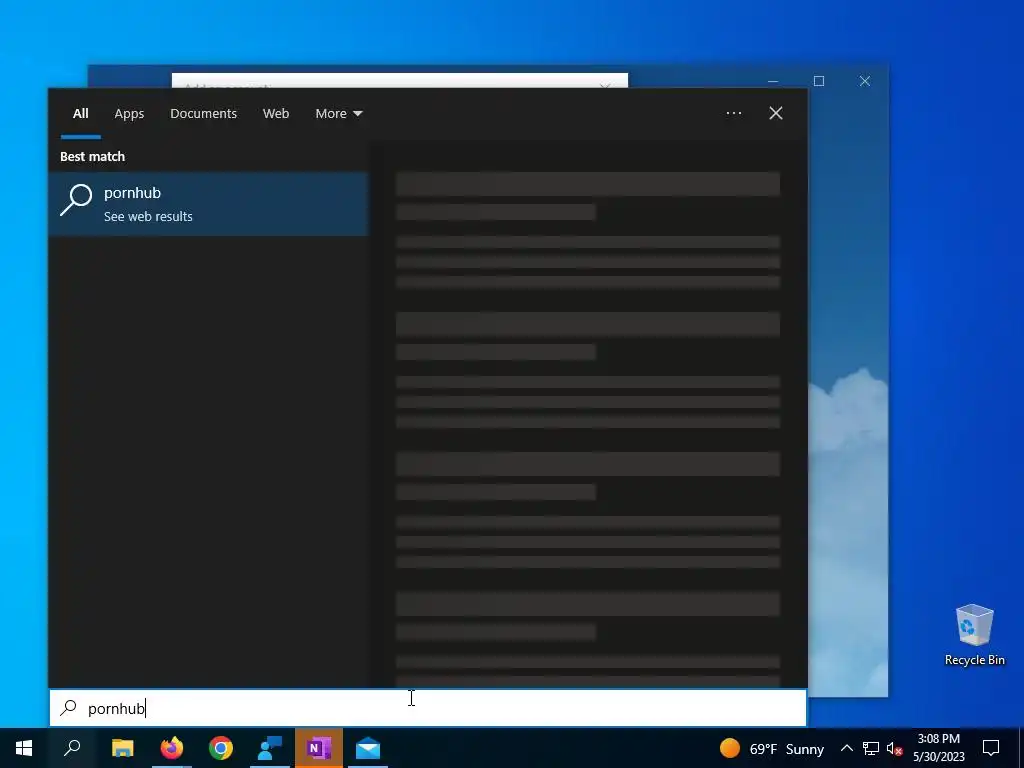Switch to the All search tab

coord(80,114)
